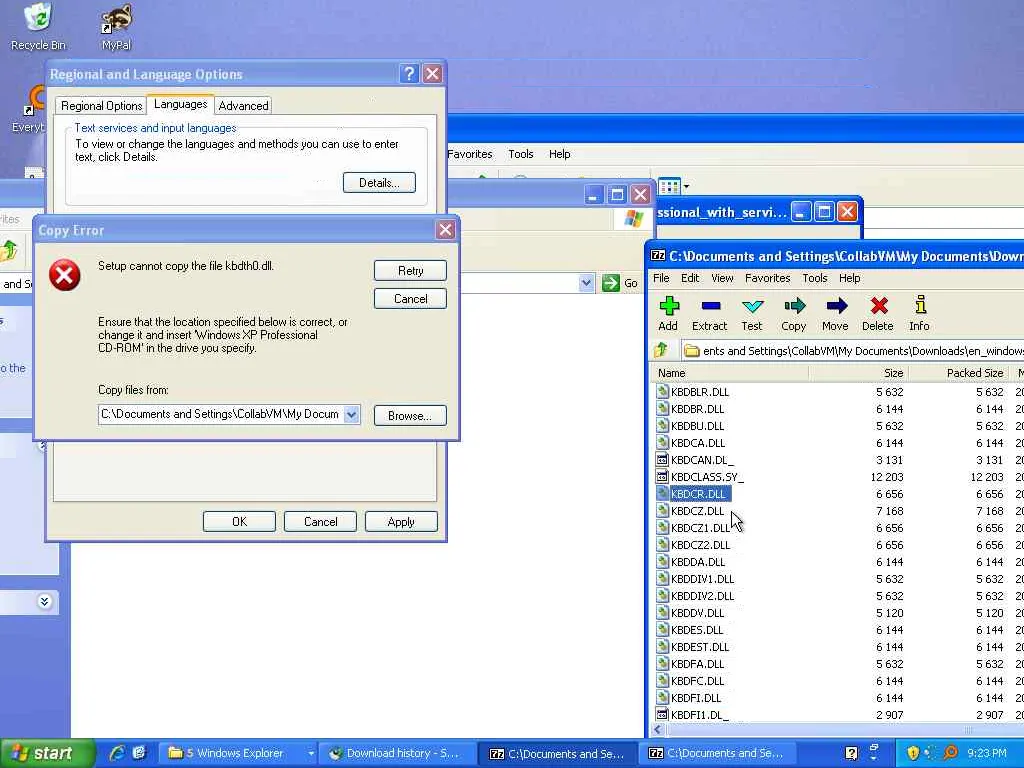Select KBDDIV1.DLL file
This screenshot has height=768, width=1024.
pyautogui.click(x=702, y=579)
